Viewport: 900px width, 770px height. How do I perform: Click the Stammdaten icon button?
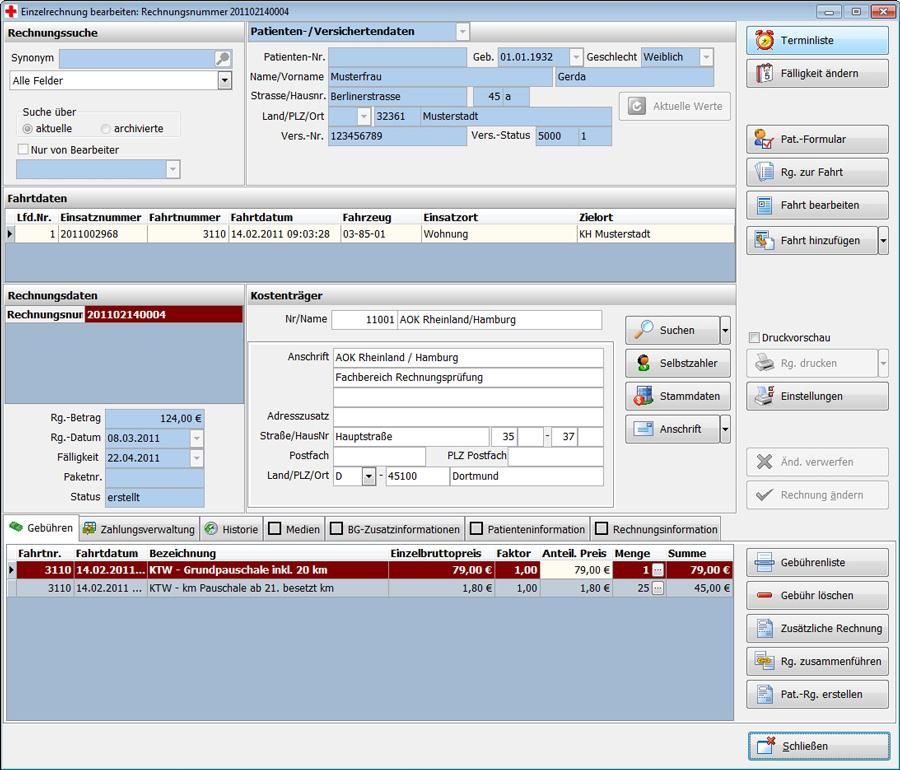[x=642, y=396]
